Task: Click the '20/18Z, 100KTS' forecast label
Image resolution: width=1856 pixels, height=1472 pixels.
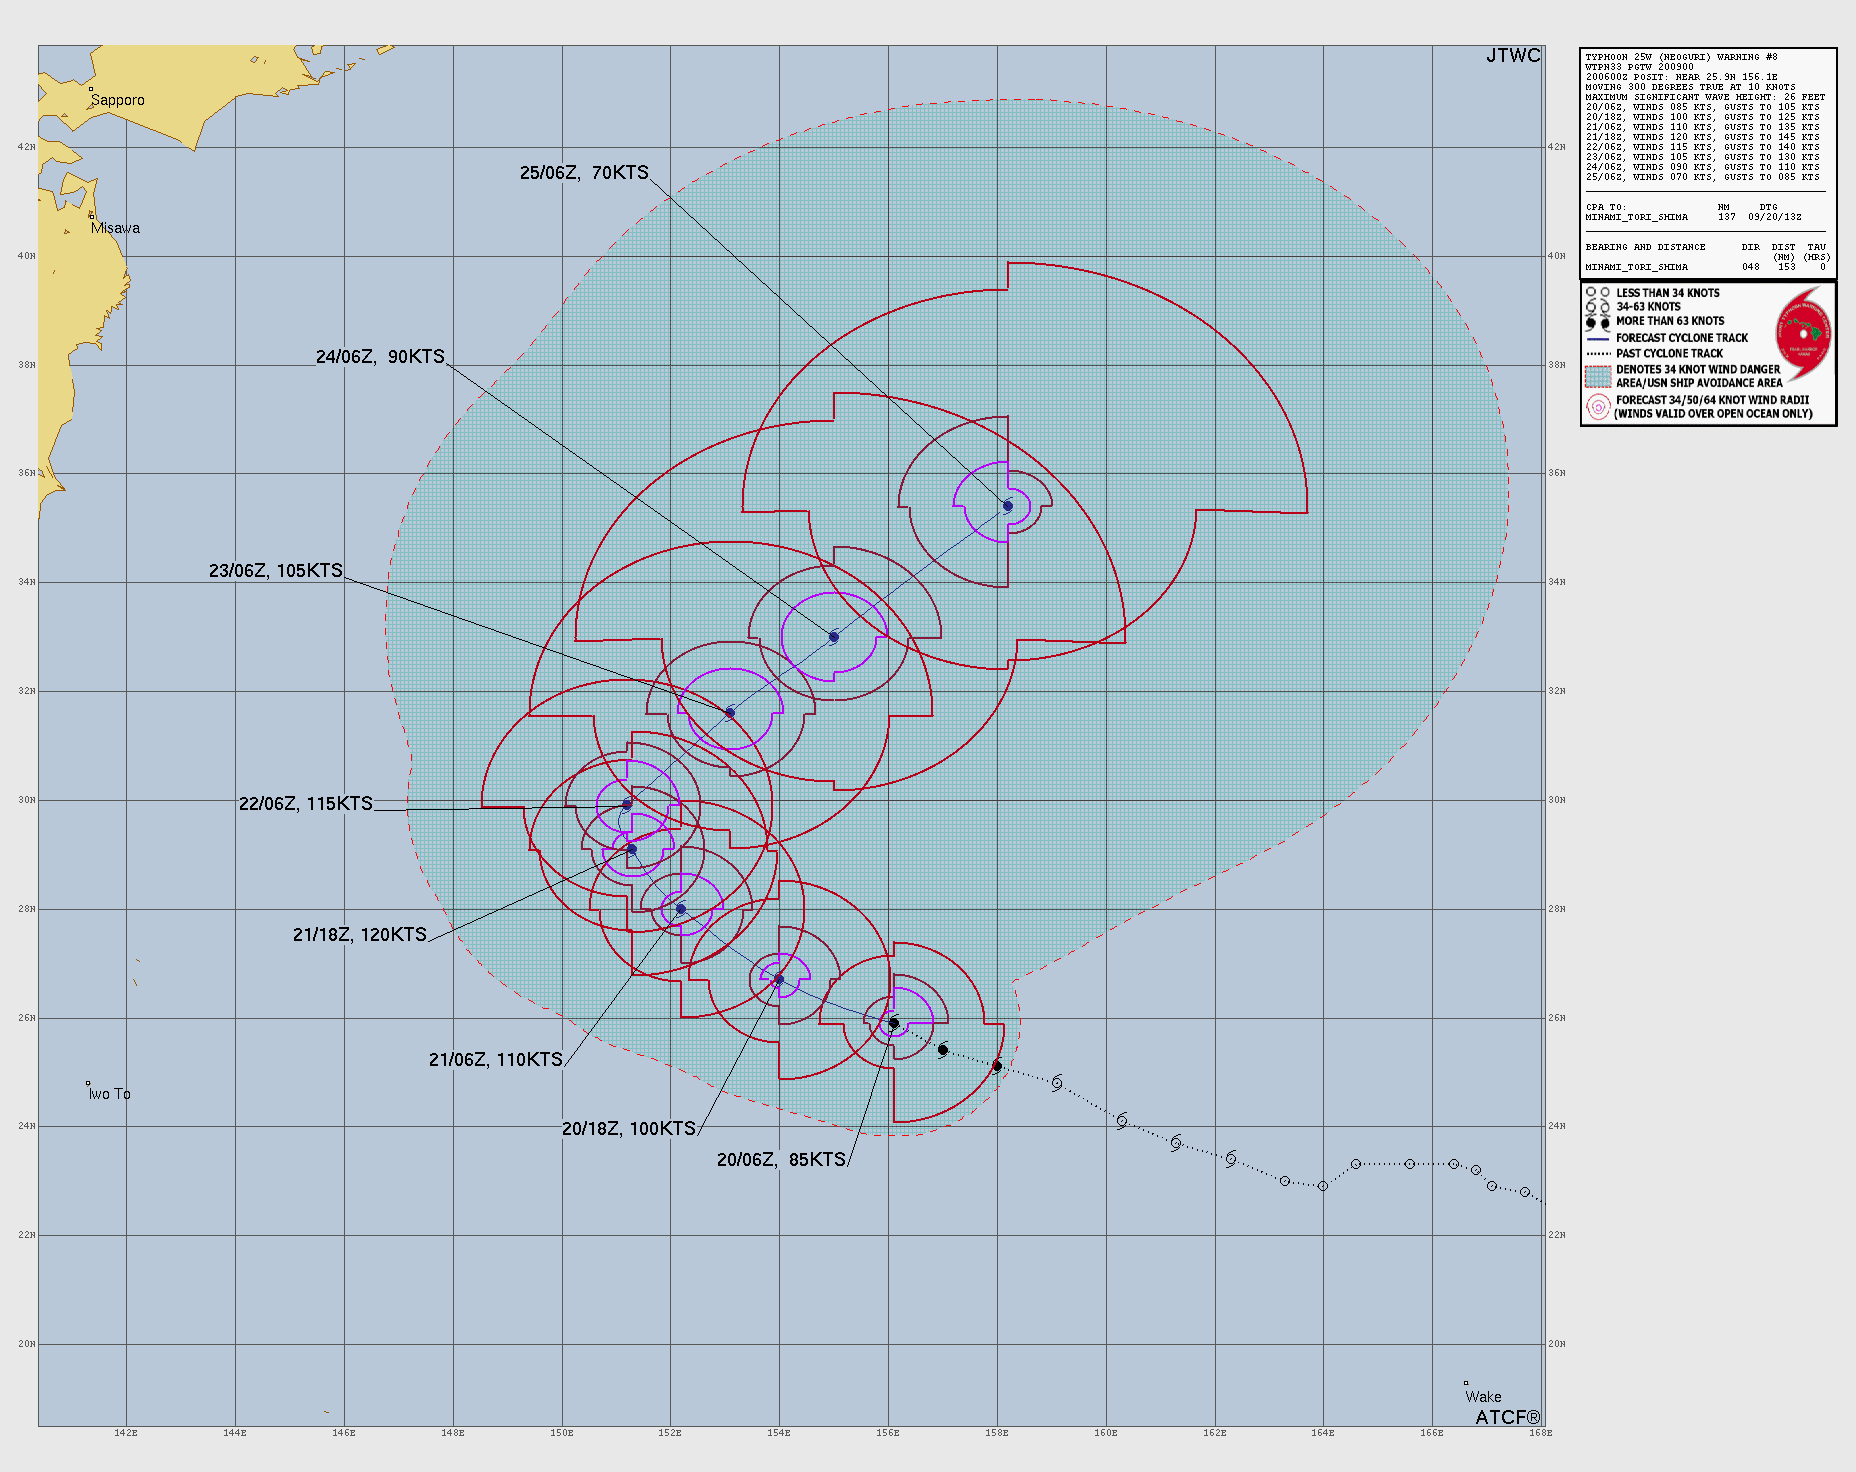Action: point(628,1129)
